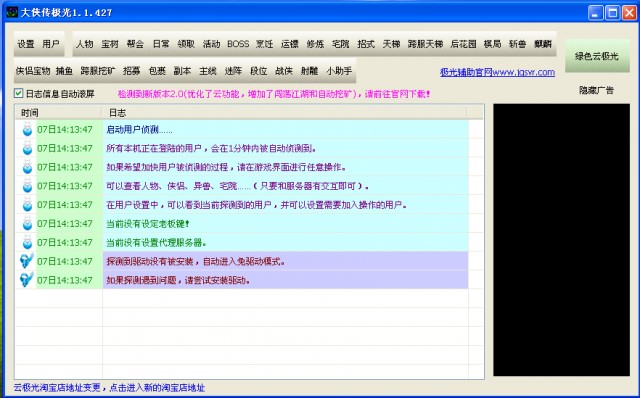Select log text 启动用户侦测……

(139, 130)
